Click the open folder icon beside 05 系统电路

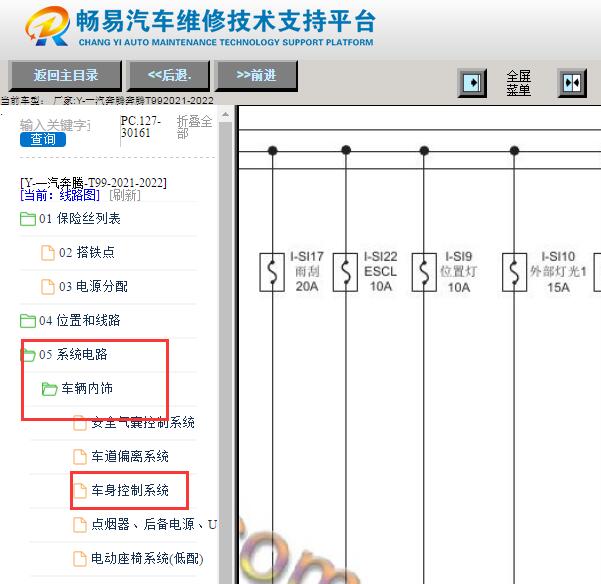point(28,355)
